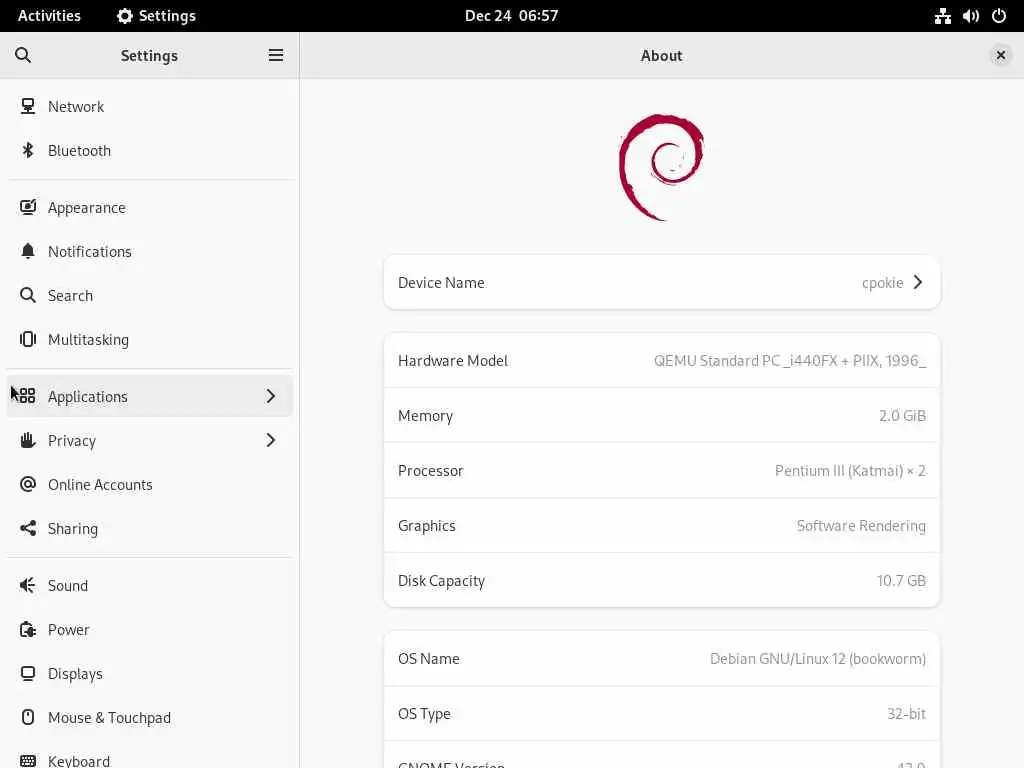This screenshot has height=768, width=1024.
Task: Click the Debian swirl logo
Action: click(x=661, y=167)
